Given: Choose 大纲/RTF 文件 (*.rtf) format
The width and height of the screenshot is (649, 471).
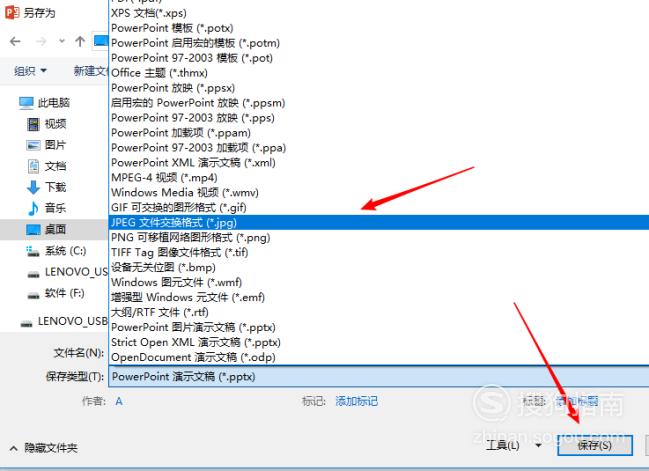Looking at the screenshot, I should click(379, 312).
